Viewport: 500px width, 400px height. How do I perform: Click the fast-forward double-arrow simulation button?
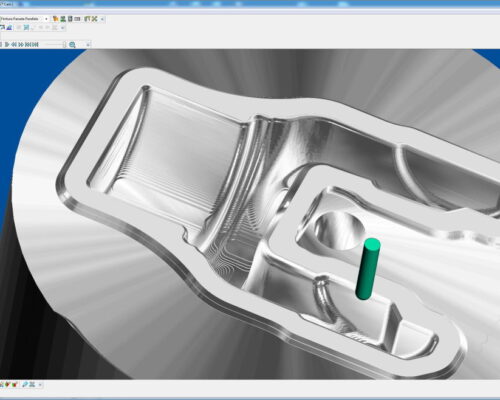21,44
